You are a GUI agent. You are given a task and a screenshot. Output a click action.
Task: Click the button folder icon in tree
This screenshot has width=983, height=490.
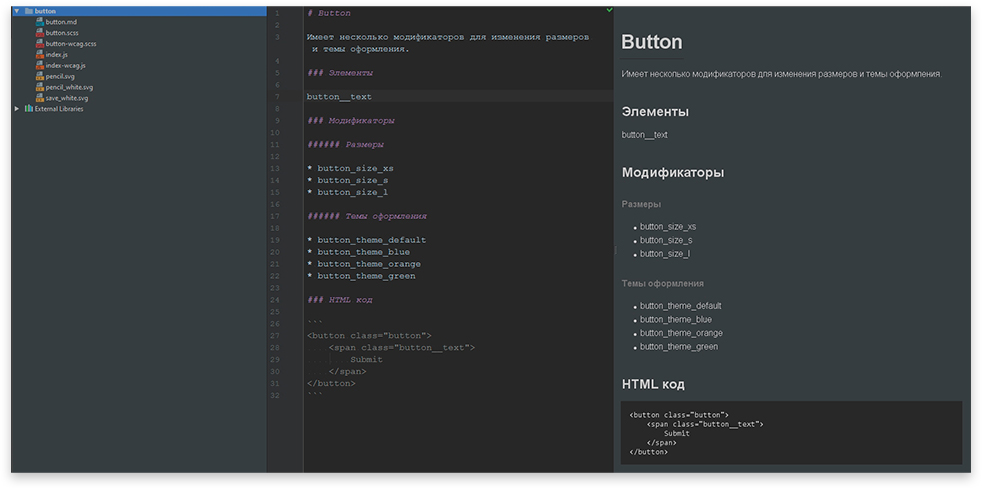[28, 11]
